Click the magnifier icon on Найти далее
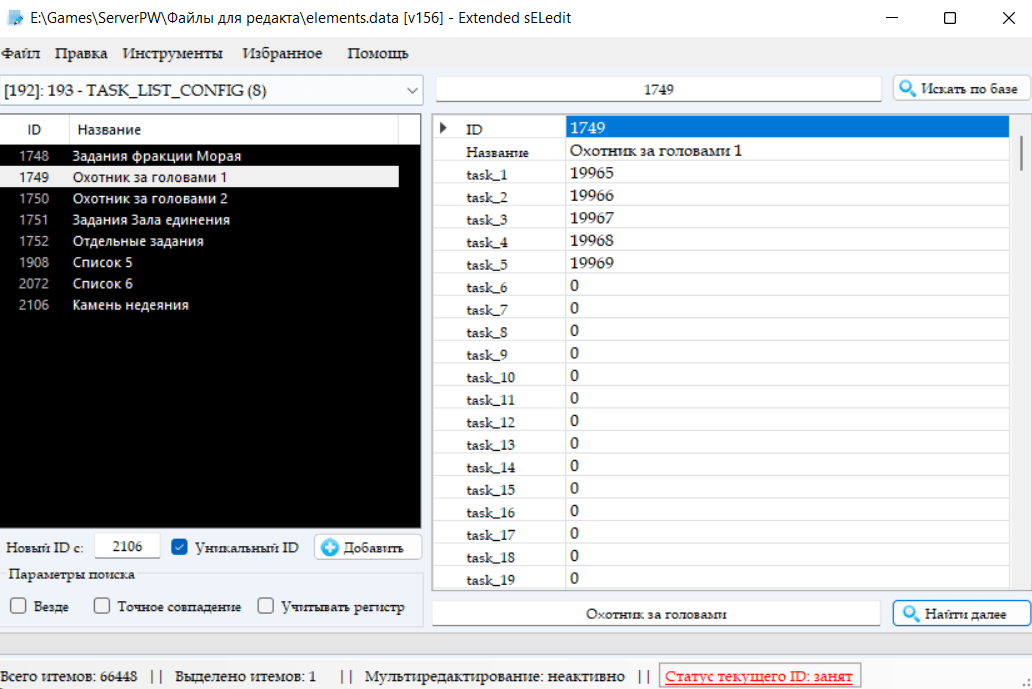 [911, 613]
